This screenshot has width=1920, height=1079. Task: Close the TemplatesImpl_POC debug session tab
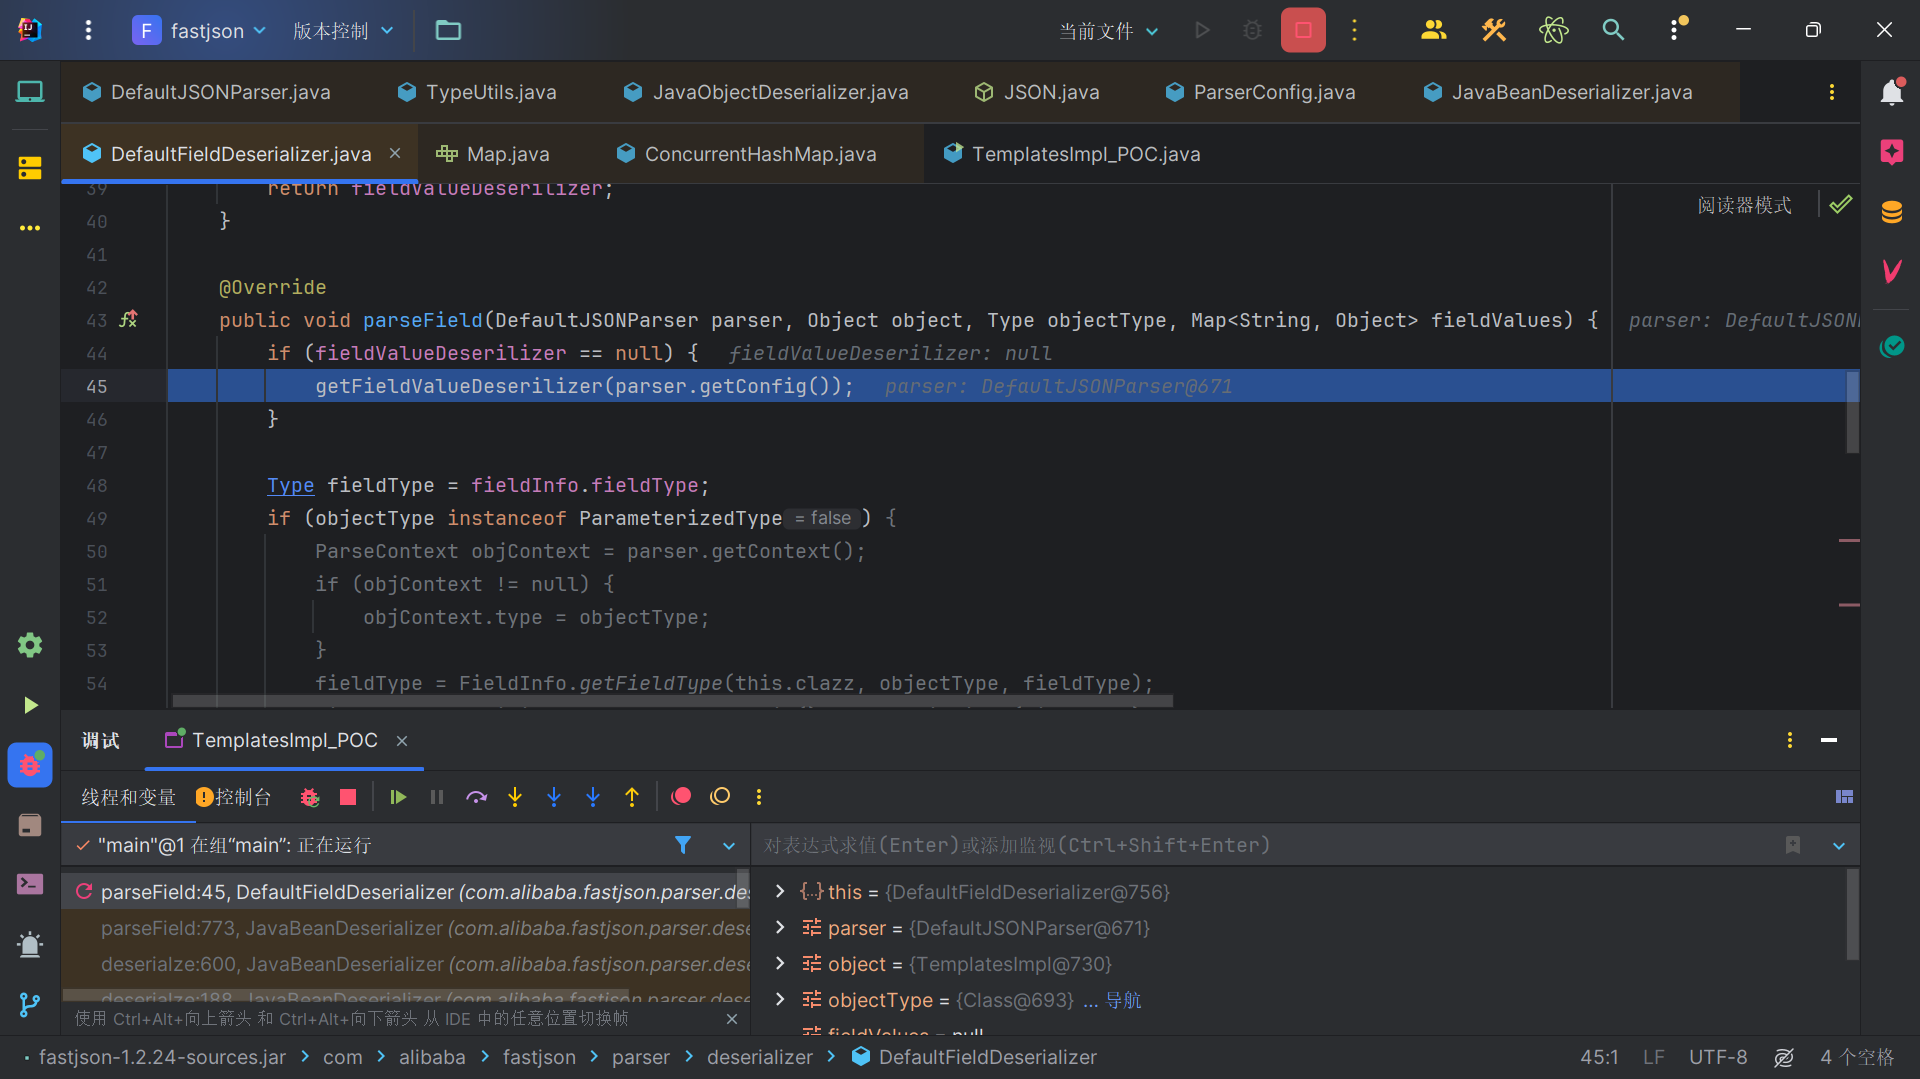pyautogui.click(x=402, y=741)
